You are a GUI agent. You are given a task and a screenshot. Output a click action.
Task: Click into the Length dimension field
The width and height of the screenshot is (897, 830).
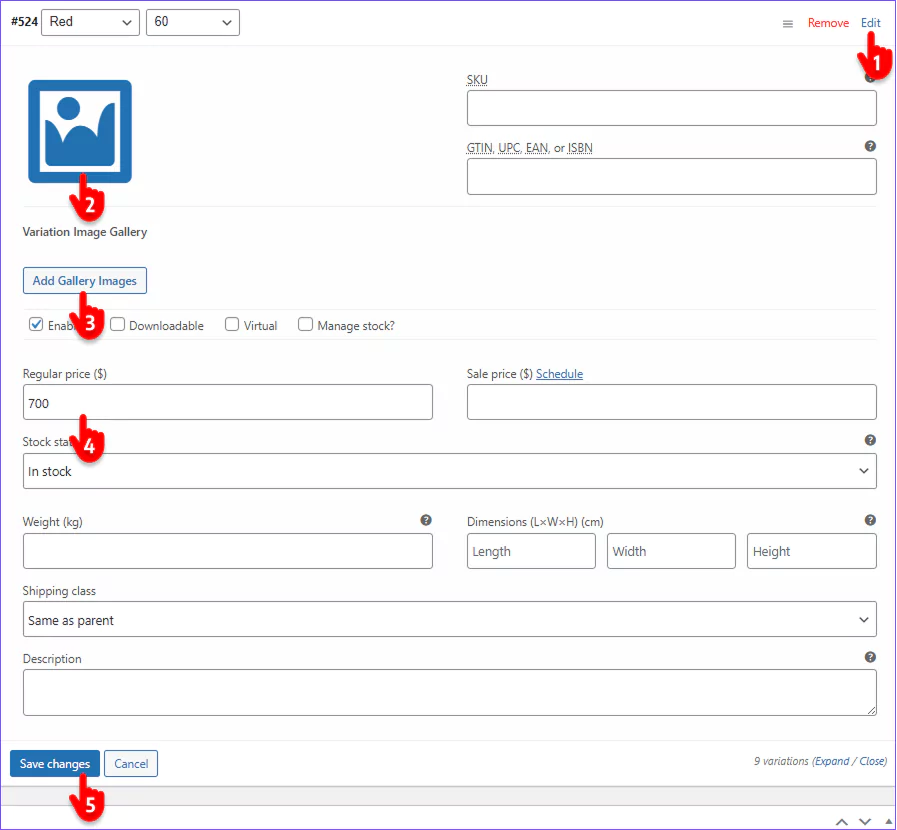click(x=531, y=551)
